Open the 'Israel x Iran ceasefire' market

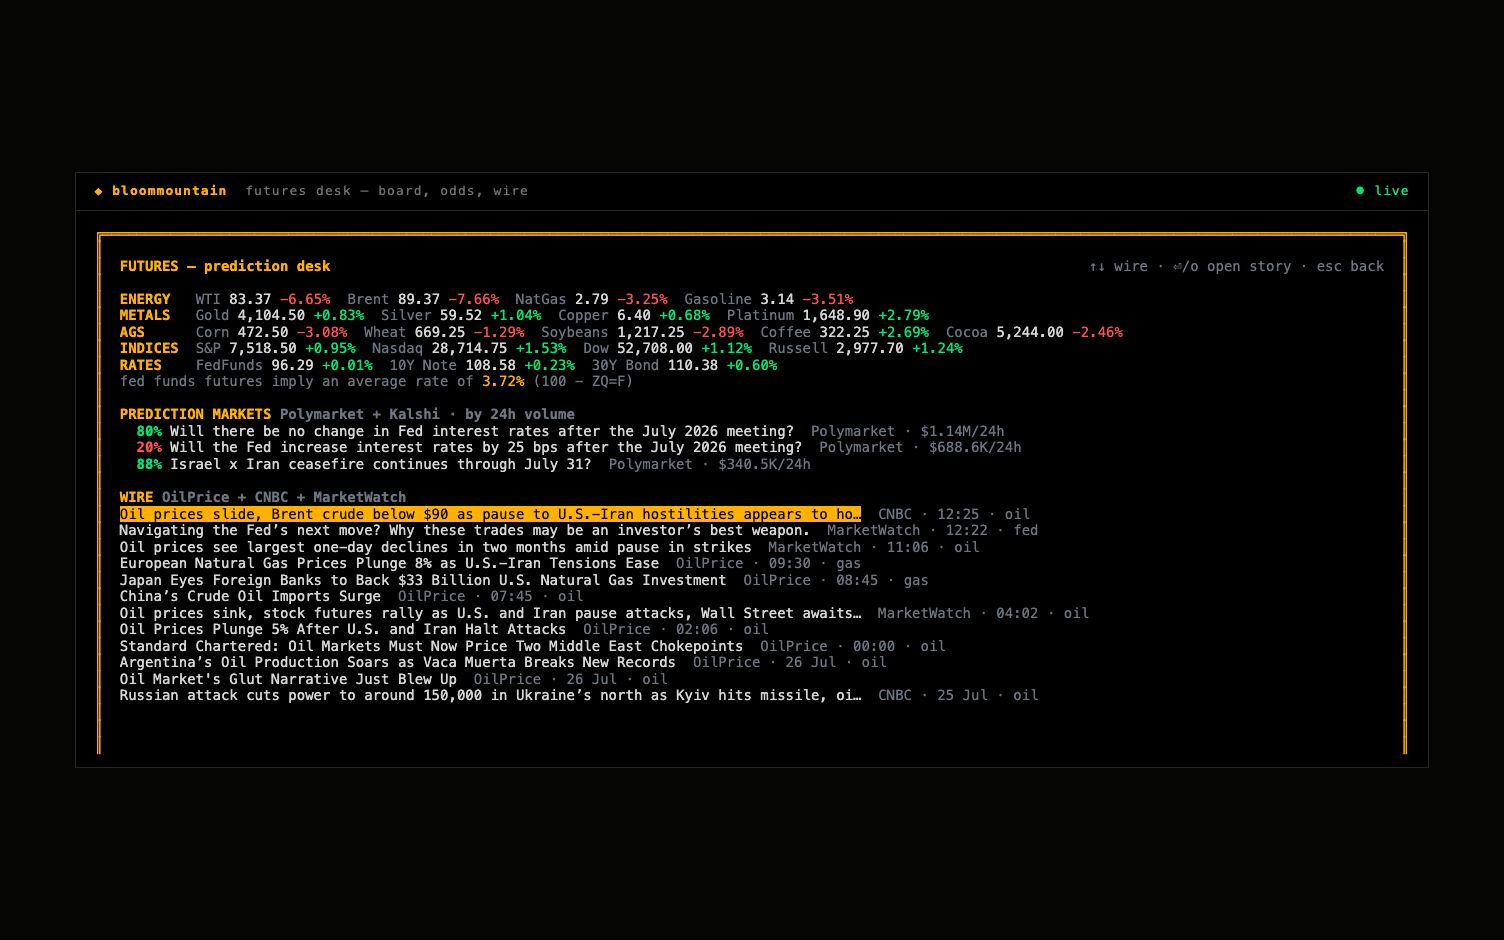(x=381, y=464)
